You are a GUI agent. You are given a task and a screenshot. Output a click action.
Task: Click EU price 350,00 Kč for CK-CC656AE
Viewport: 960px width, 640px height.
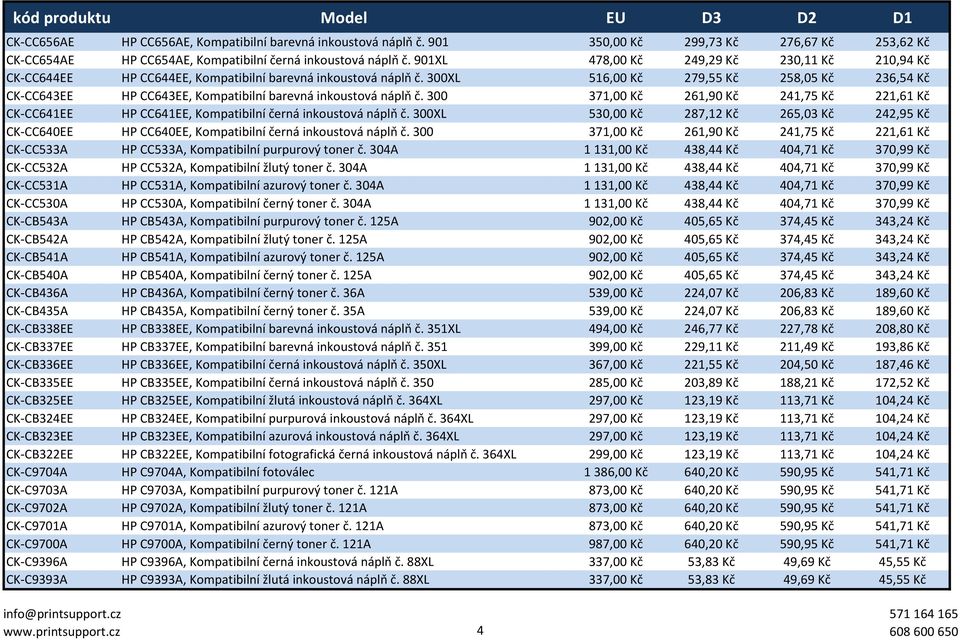click(x=615, y=42)
